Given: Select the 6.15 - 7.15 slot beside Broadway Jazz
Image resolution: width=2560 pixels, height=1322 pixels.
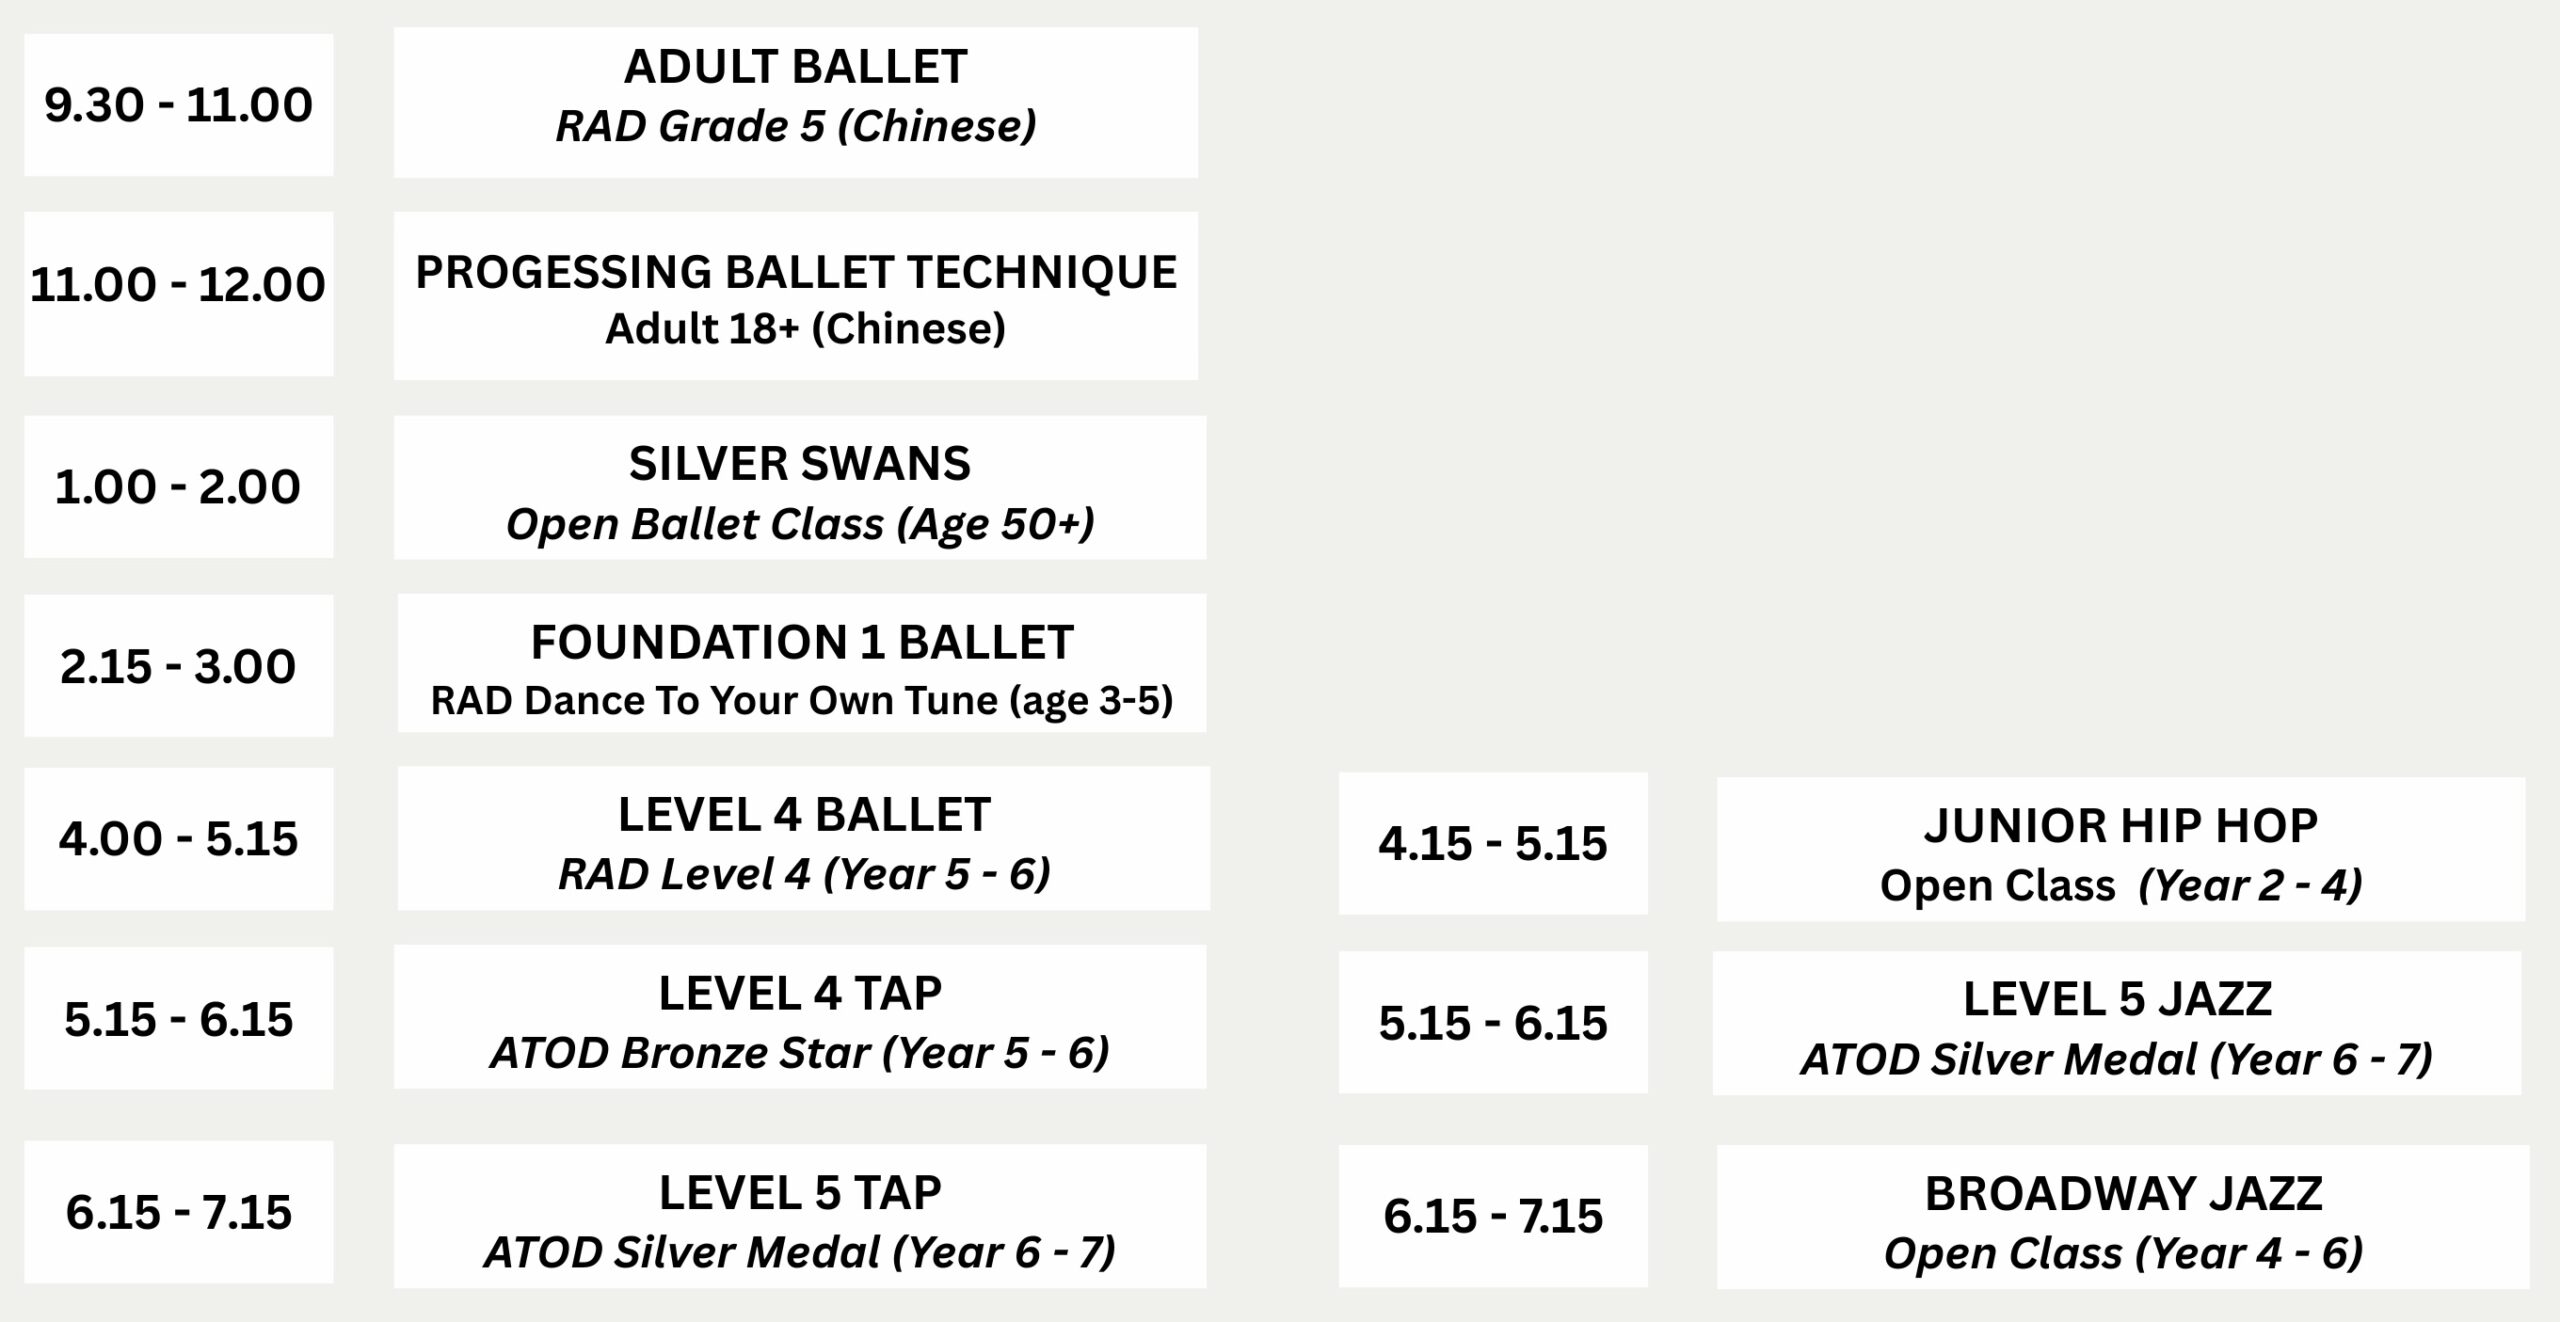Looking at the screenshot, I should pos(1493,1216).
